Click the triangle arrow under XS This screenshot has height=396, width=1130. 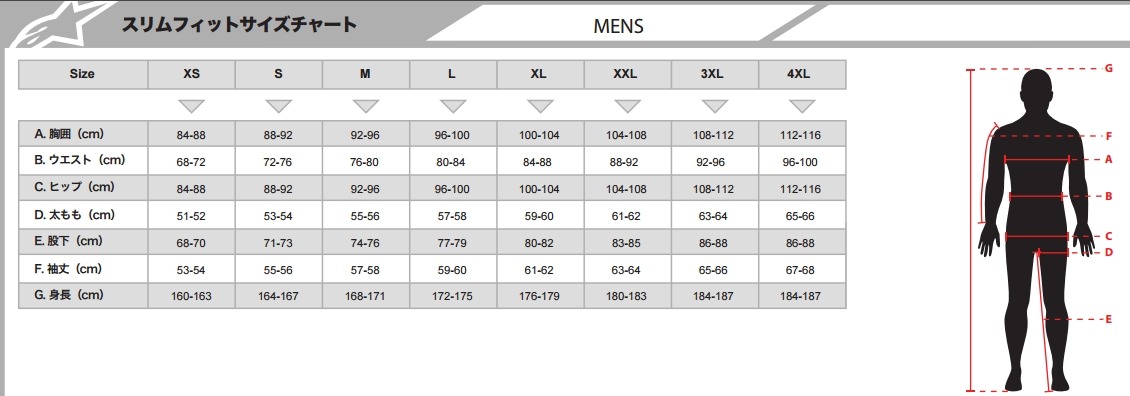tap(192, 106)
